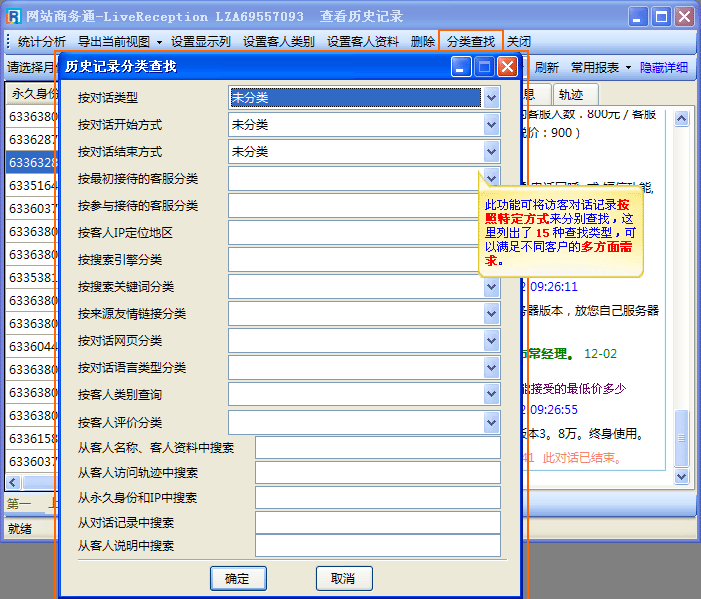This screenshot has height=599, width=701.
Task: Click 设置显示列 in the toolbar
Action: pos(200,42)
